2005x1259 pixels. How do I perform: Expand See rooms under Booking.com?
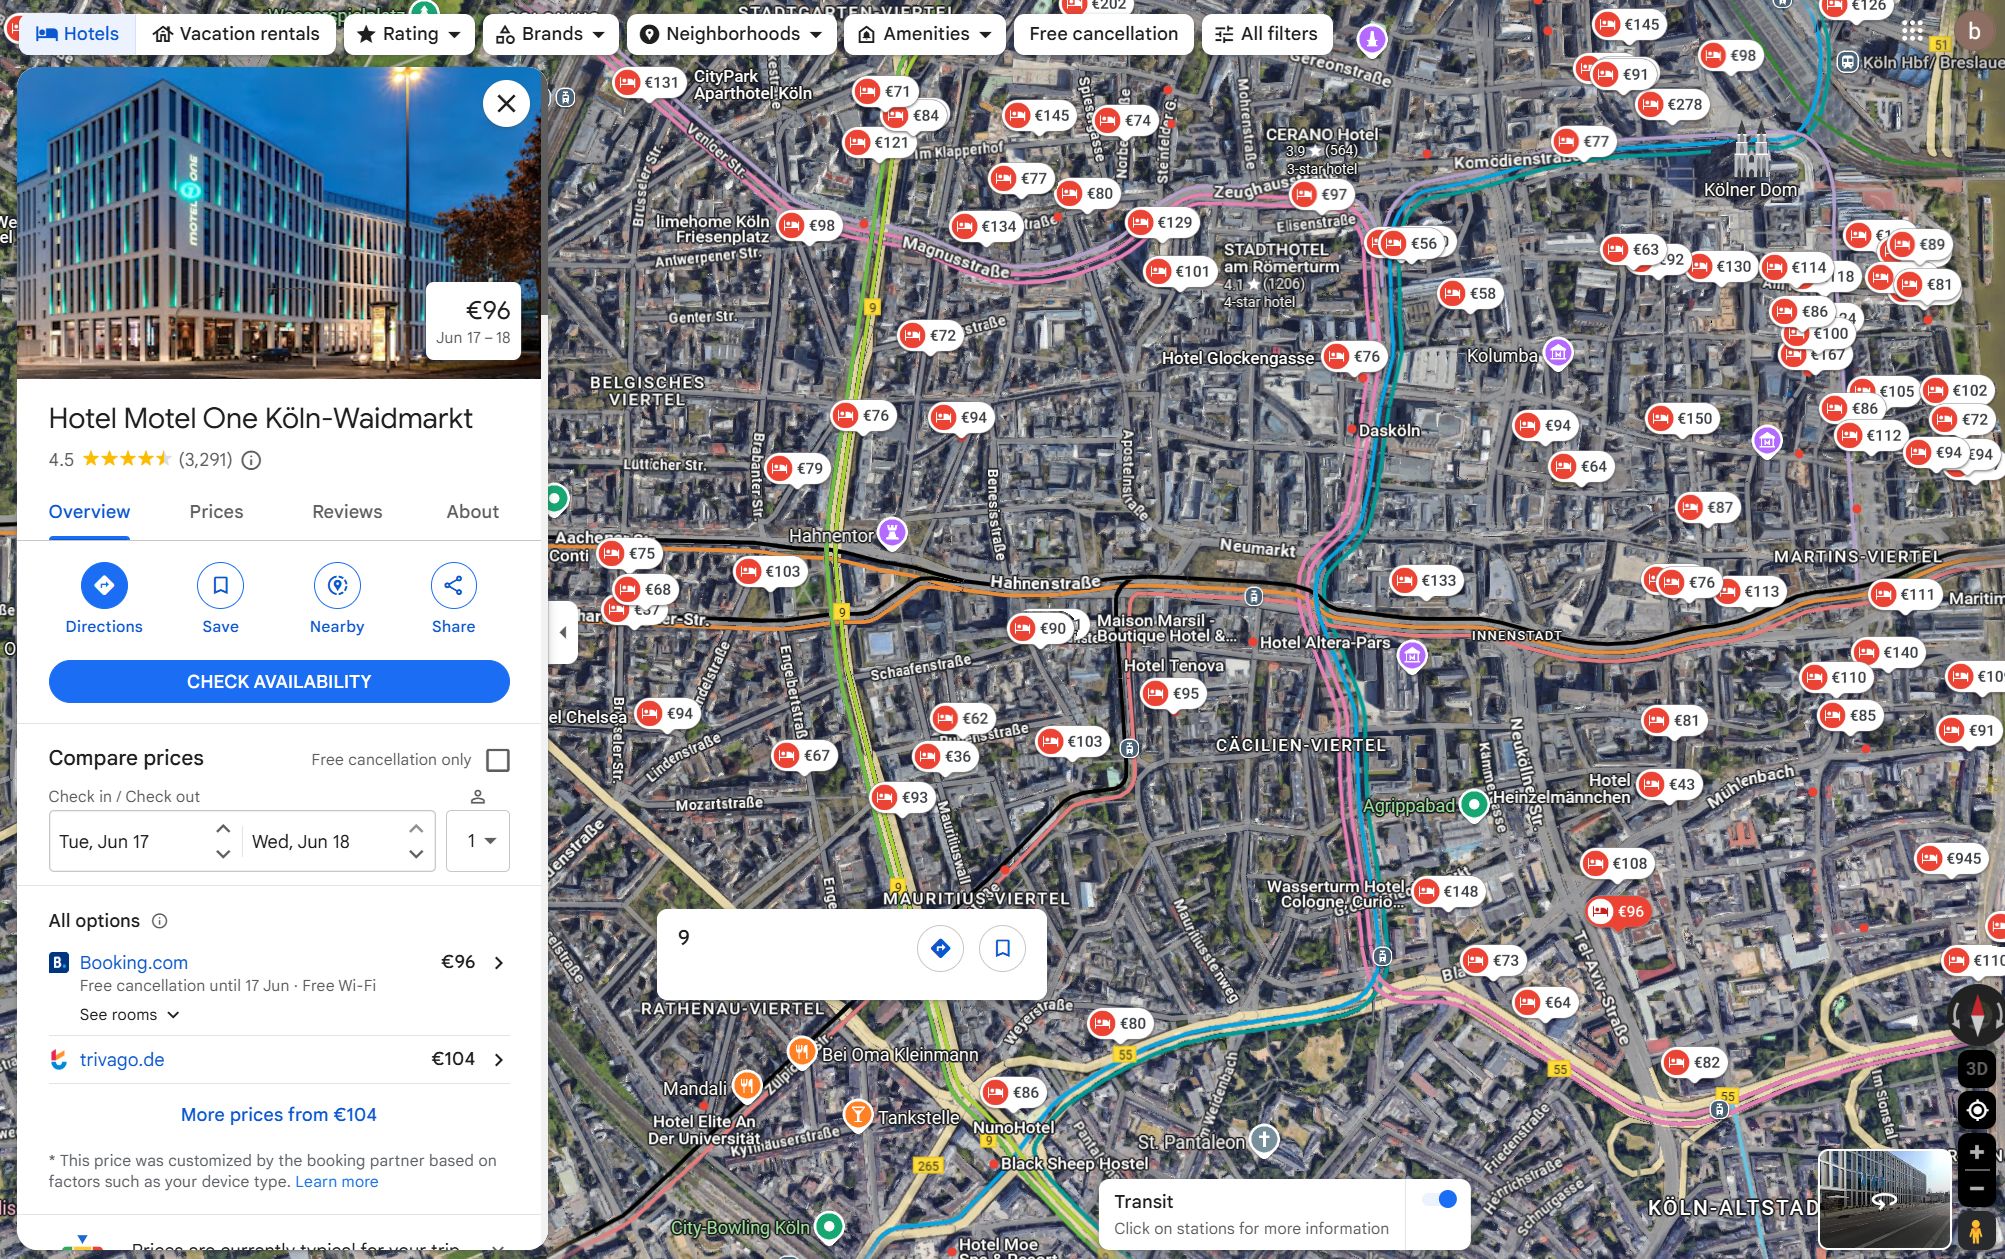130,1015
